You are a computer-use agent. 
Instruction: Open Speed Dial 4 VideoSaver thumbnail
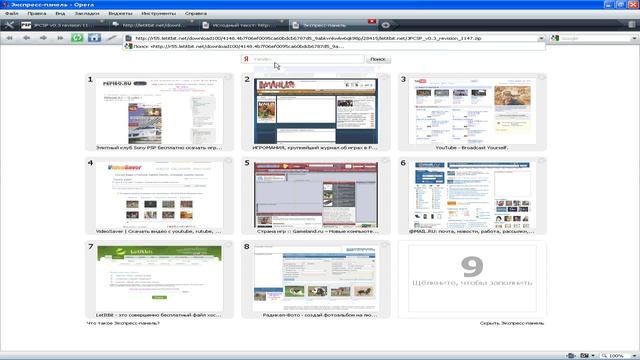pyautogui.click(x=159, y=195)
